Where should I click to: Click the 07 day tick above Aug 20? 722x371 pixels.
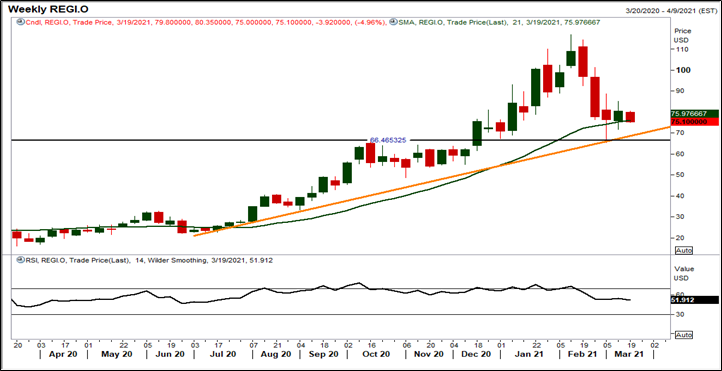253,344
